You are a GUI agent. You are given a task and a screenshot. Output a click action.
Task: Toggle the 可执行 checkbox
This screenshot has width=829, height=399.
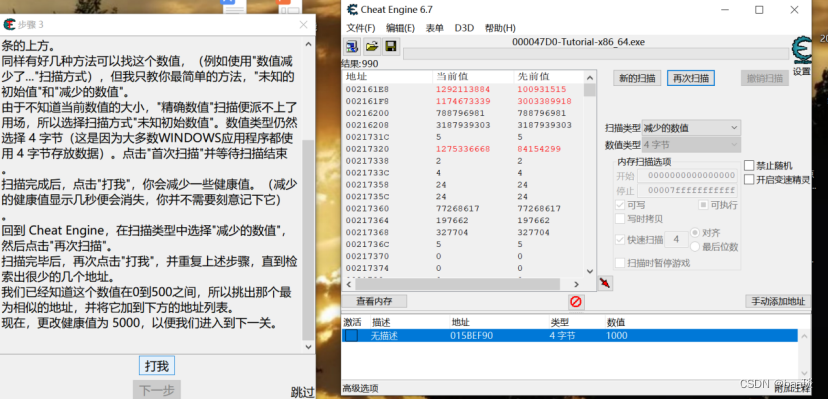coord(703,205)
